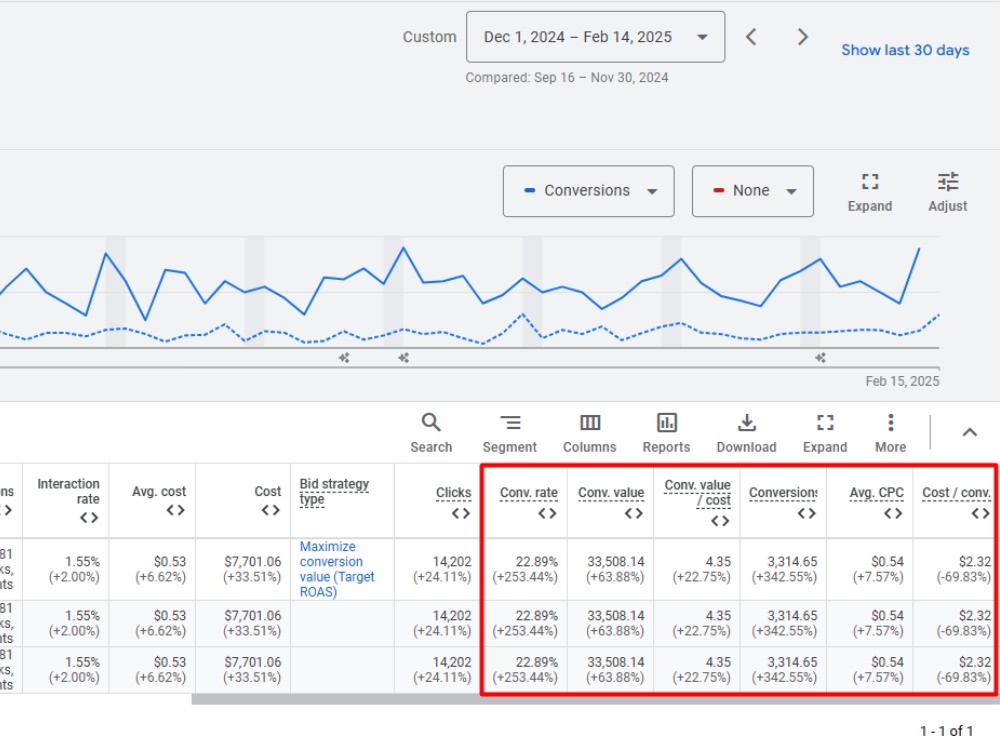The width and height of the screenshot is (1000, 750).
Task: Open the Conversions metric dropdown
Action: pyautogui.click(x=588, y=191)
